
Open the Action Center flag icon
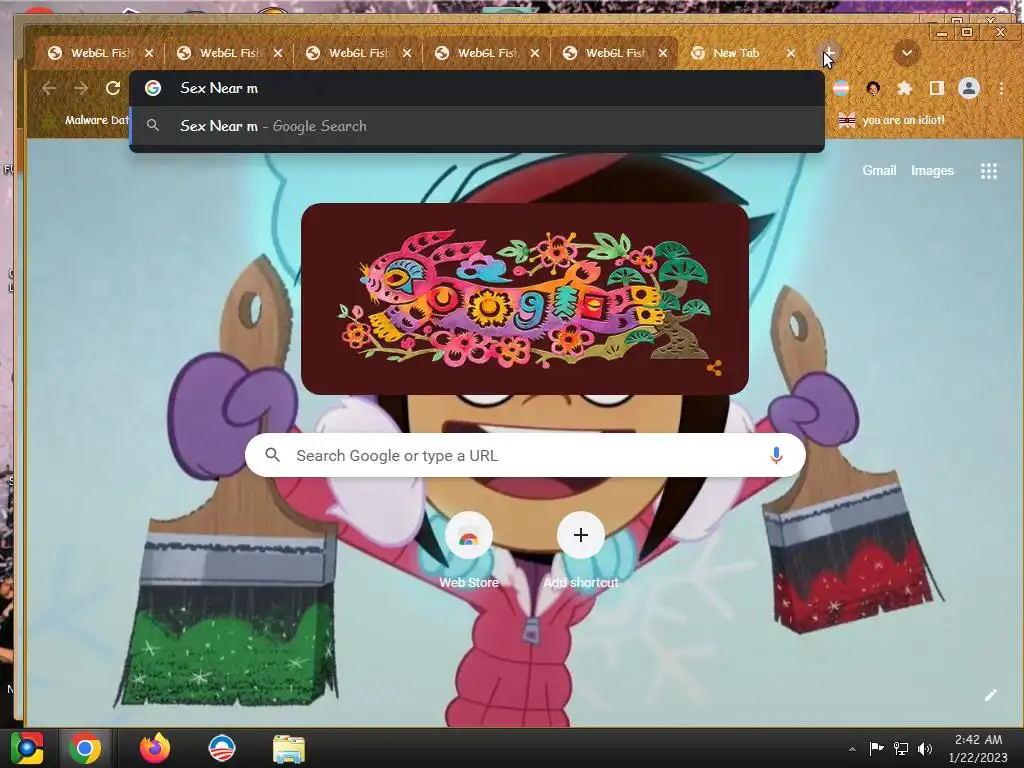(876, 748)
